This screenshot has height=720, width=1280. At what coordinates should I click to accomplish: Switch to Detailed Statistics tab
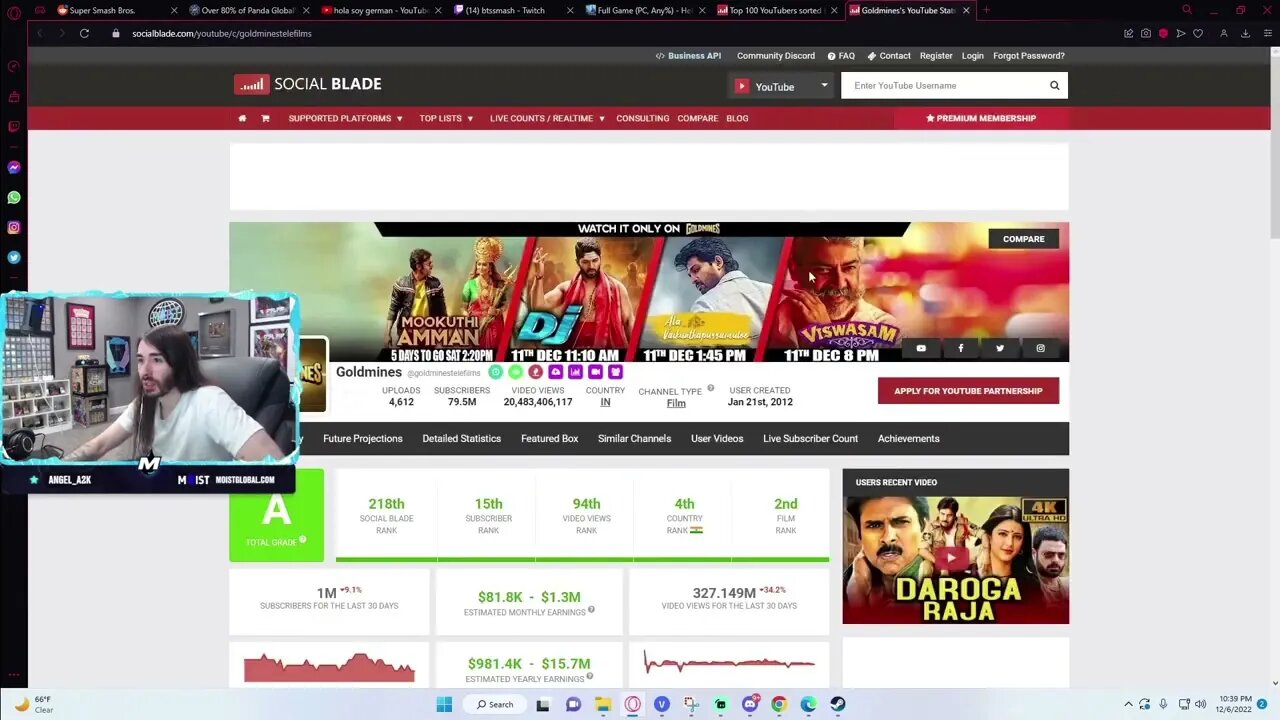pos(461,438)
